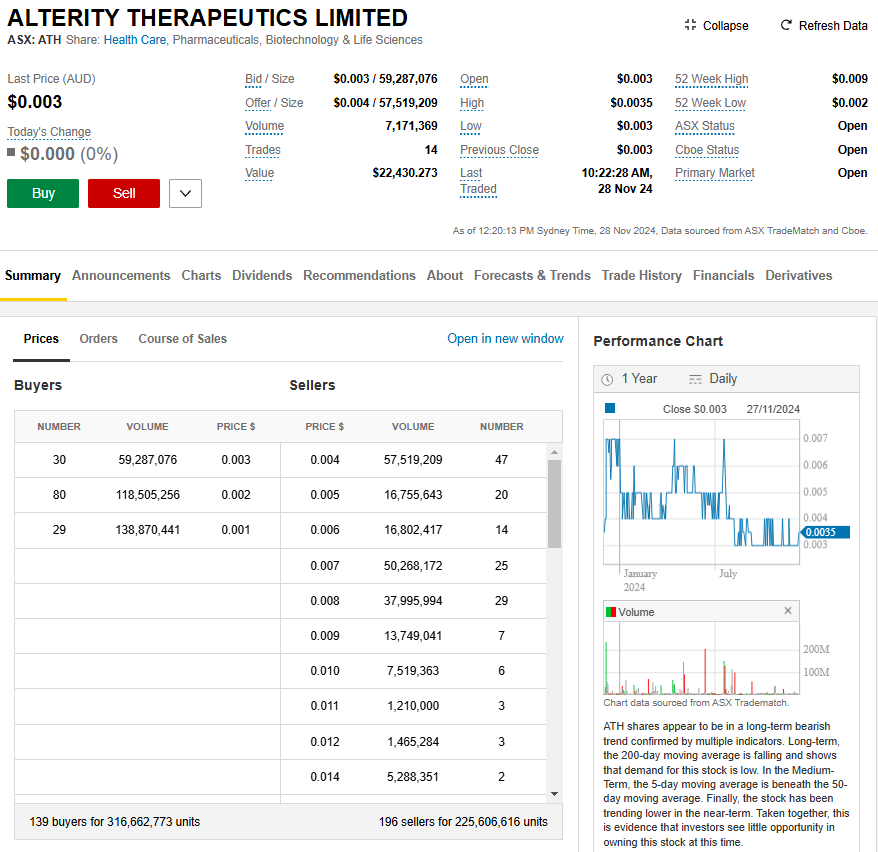Click the clock icon beside 1 Year

coord(607,380)
